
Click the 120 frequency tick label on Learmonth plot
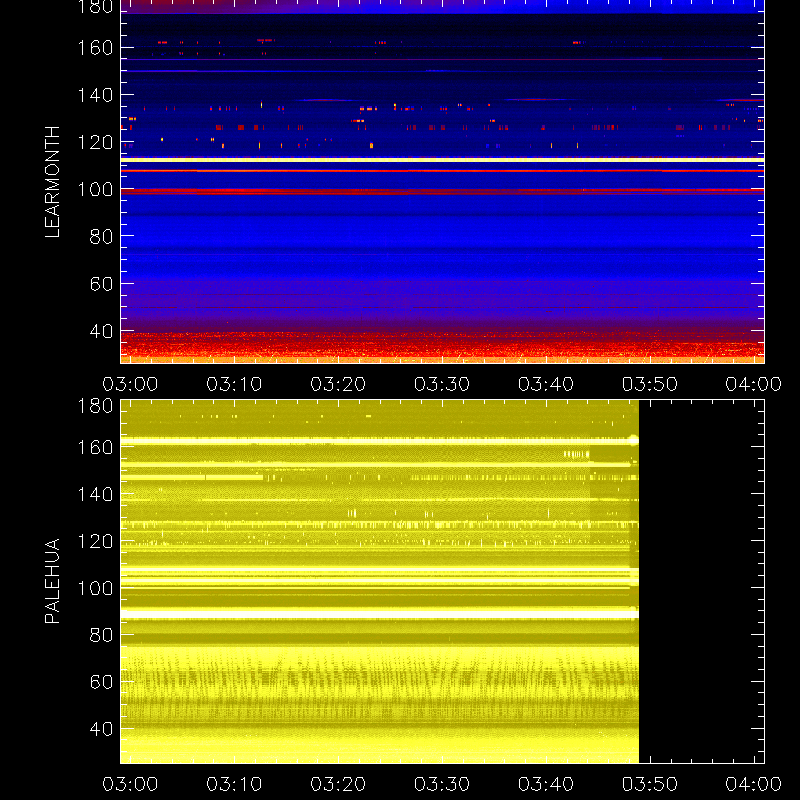point(95,142)
